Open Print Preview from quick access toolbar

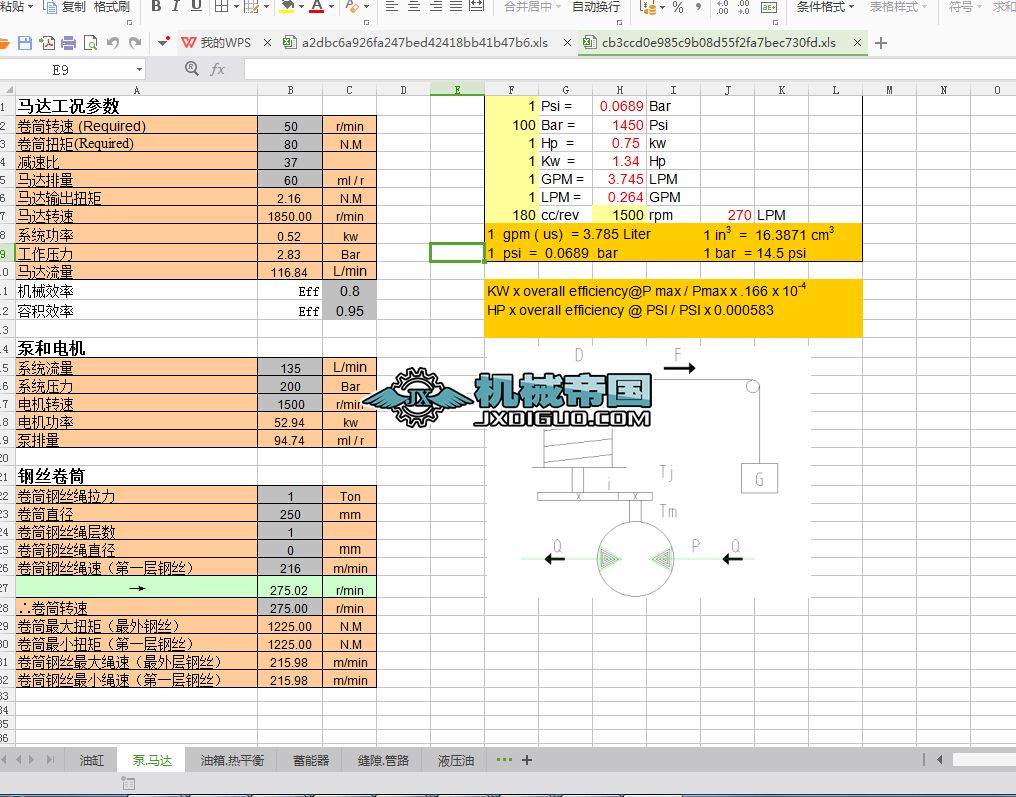tap(89, 43)
